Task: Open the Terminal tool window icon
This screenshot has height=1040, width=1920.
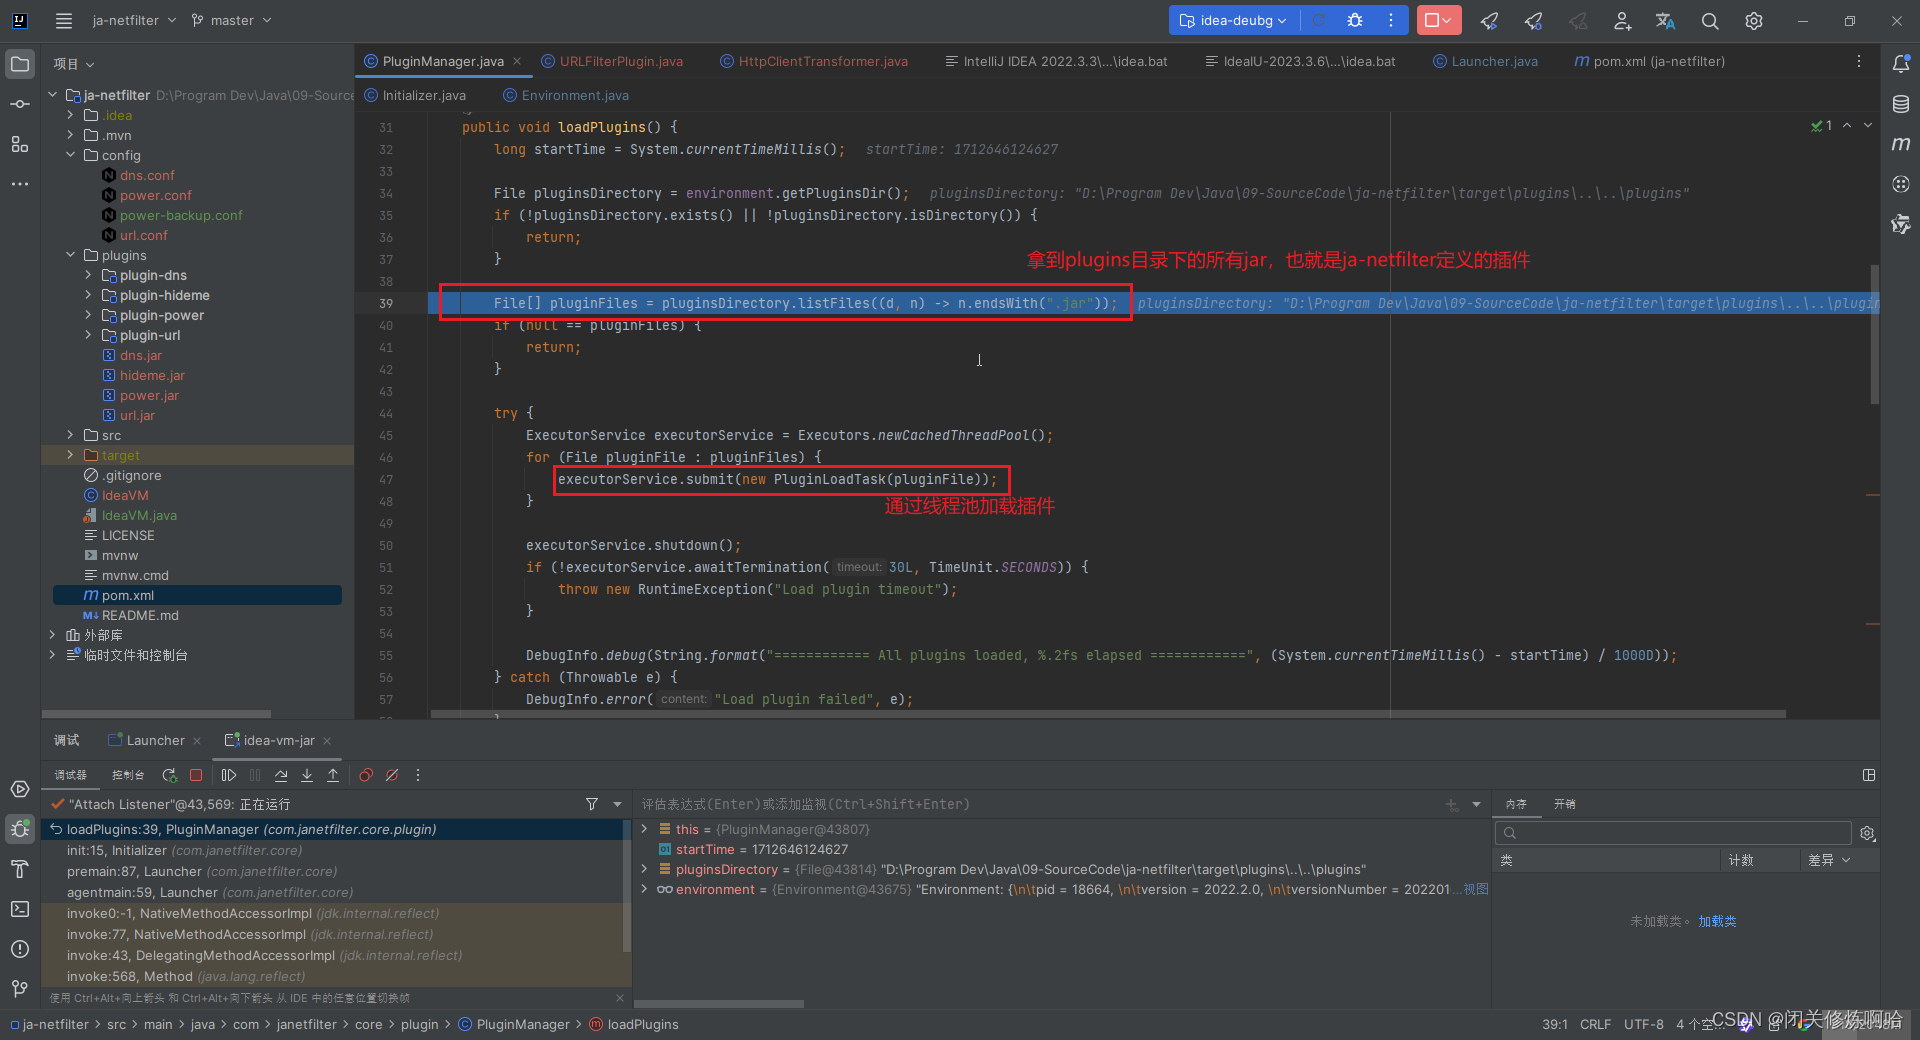Action: click(x=20, y=909)
